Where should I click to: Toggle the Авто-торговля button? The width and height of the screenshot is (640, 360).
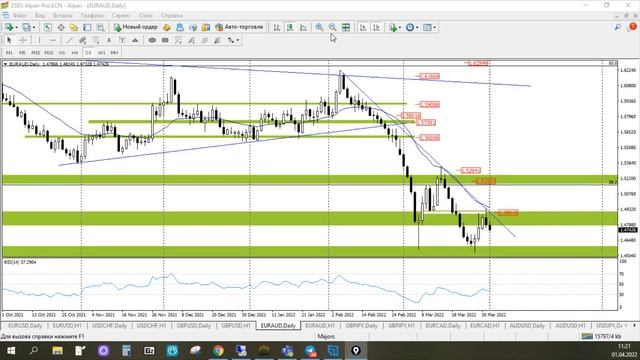tap(239, 27)
